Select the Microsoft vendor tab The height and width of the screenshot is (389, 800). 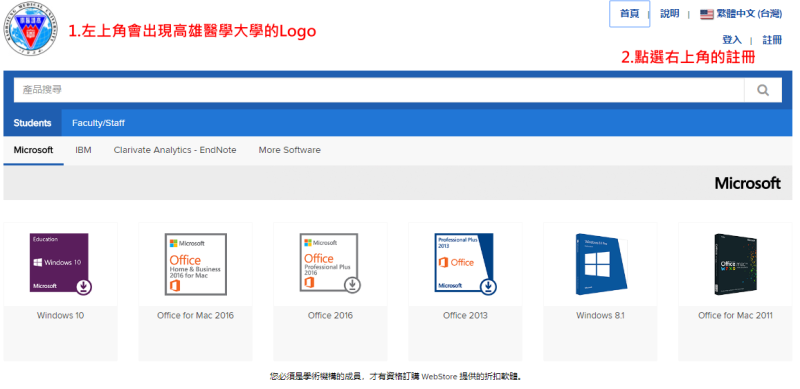[33, 151]
